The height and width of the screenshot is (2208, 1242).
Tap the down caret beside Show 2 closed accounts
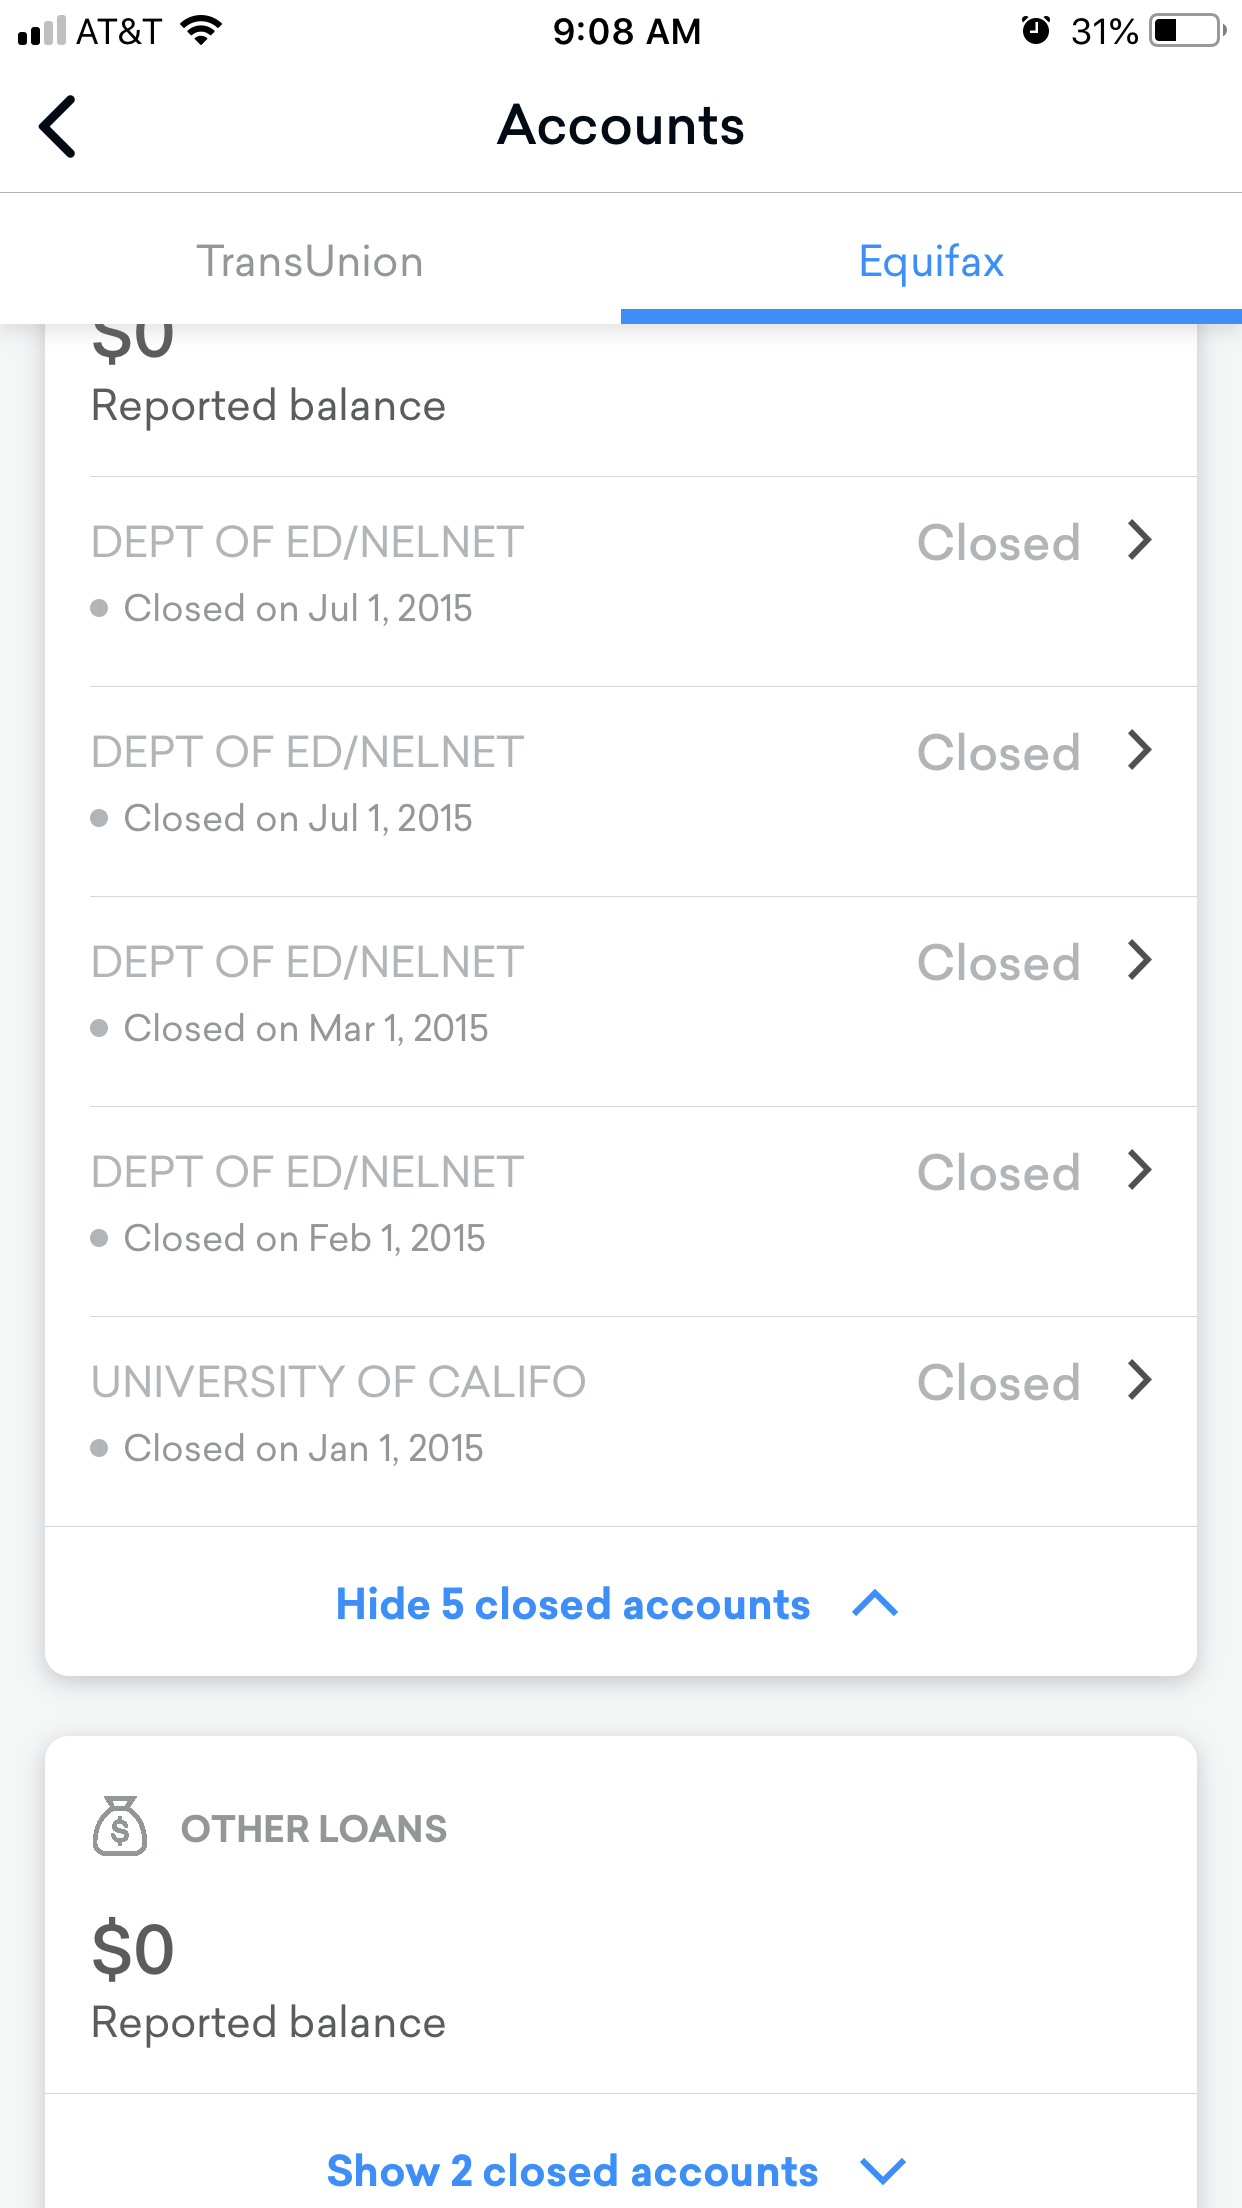click(x=883, y=2171)
